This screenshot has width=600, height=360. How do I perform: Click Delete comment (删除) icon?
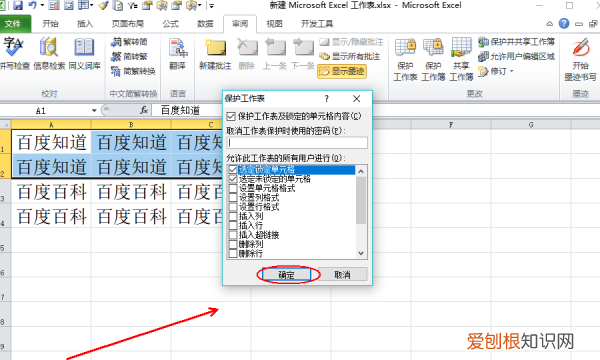pos(247,54)
